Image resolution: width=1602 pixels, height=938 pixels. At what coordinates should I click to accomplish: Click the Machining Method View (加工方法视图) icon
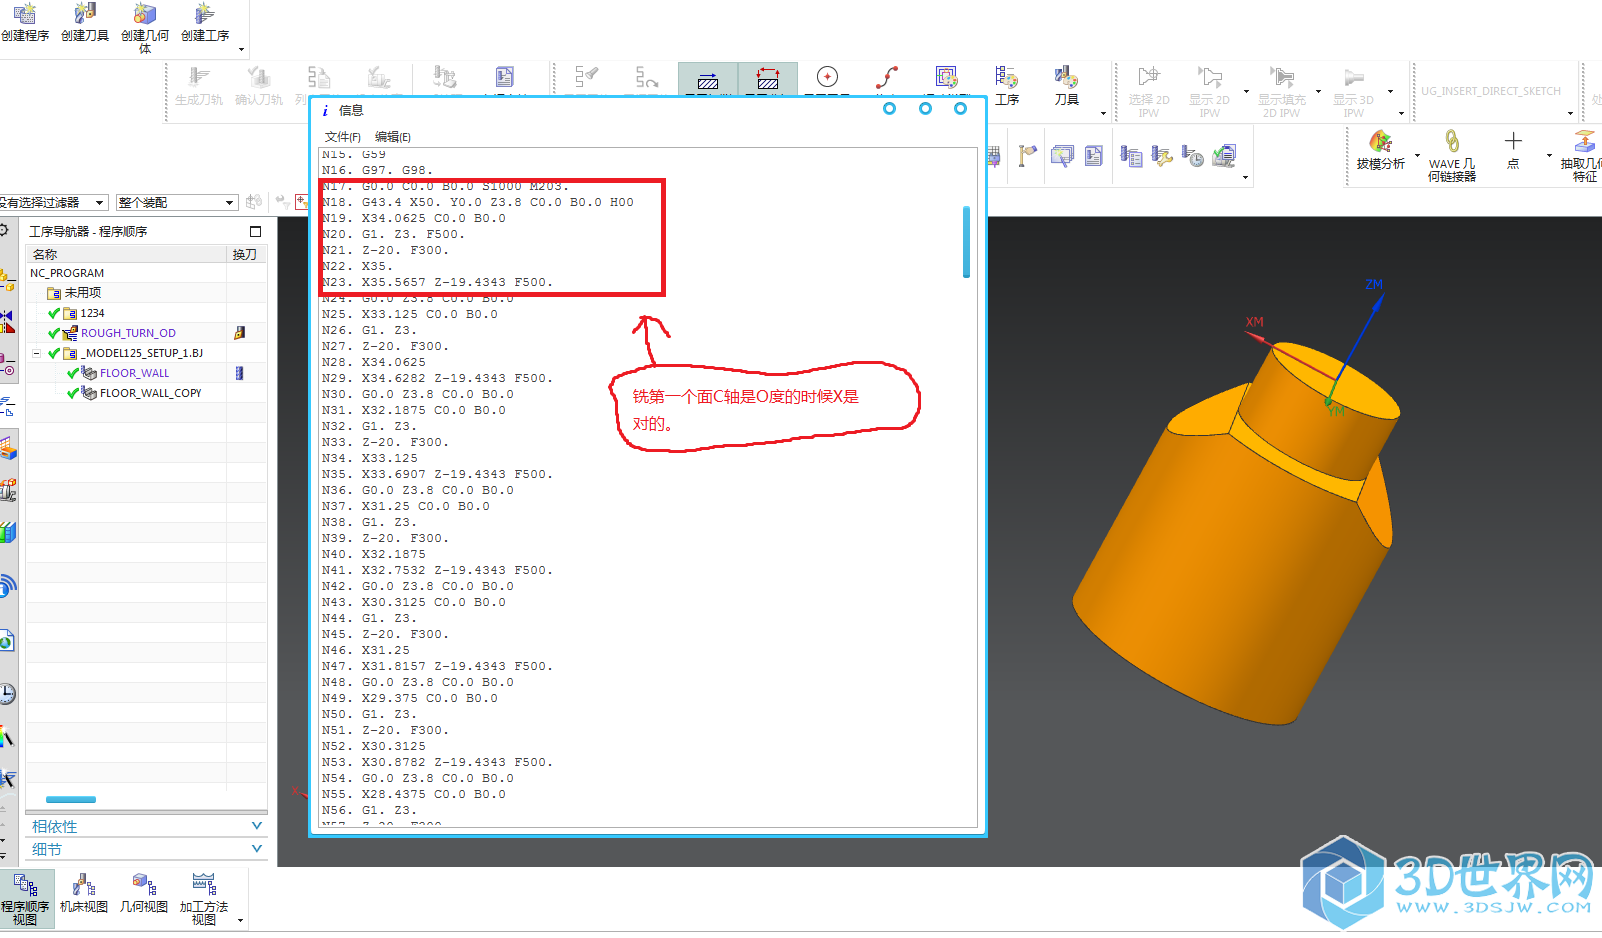tap(204, 884)
